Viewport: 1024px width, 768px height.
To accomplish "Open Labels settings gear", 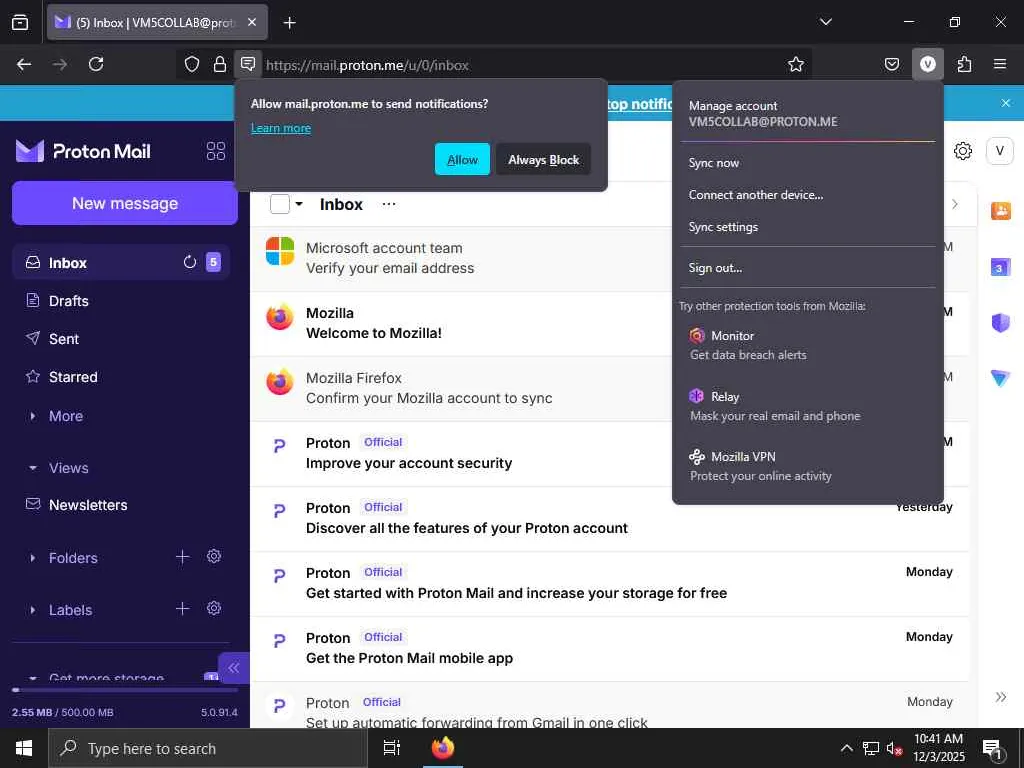I will click(214, 609).
